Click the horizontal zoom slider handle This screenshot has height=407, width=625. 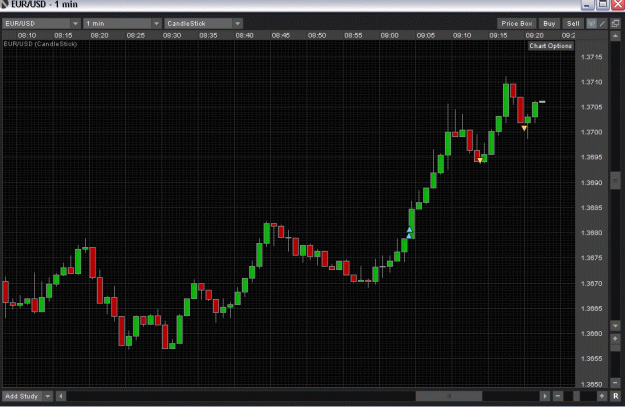tap(576, 396)
